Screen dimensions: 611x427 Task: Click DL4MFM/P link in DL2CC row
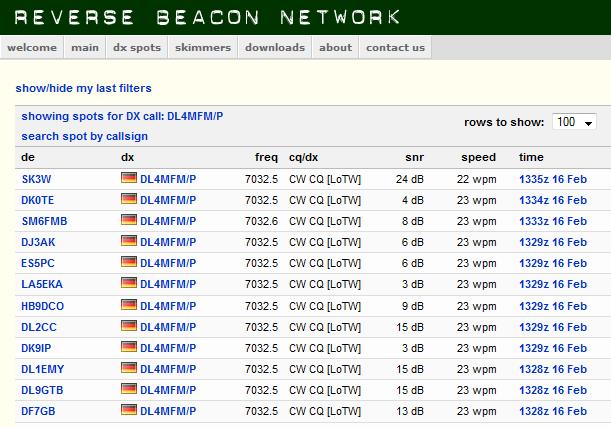coord(168,326)
